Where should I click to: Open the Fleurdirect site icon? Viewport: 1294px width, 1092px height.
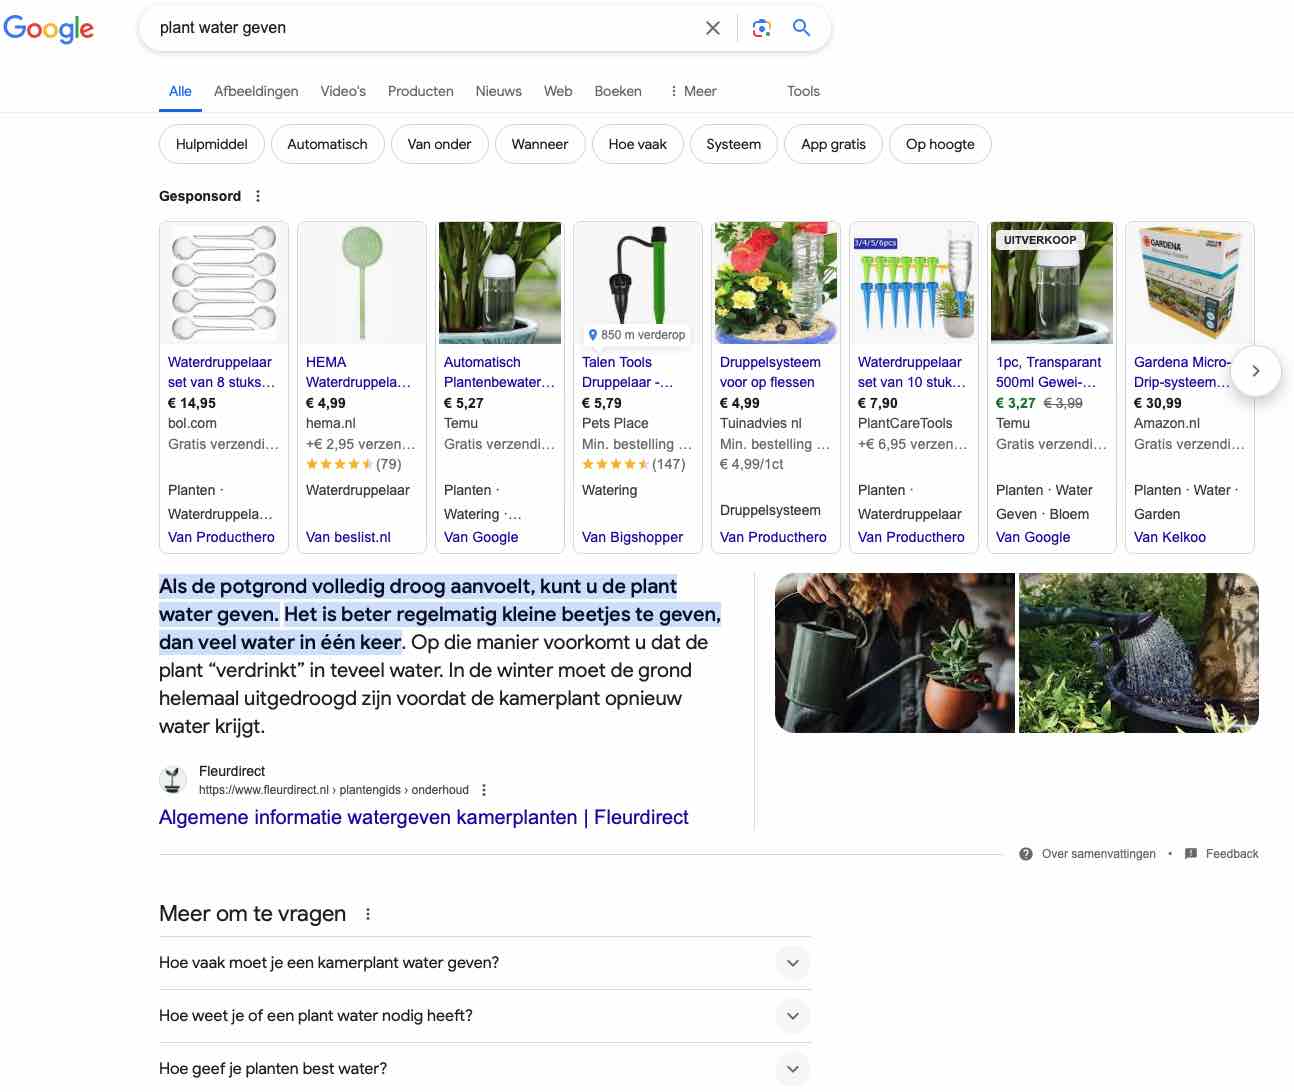tap(171, 779)
